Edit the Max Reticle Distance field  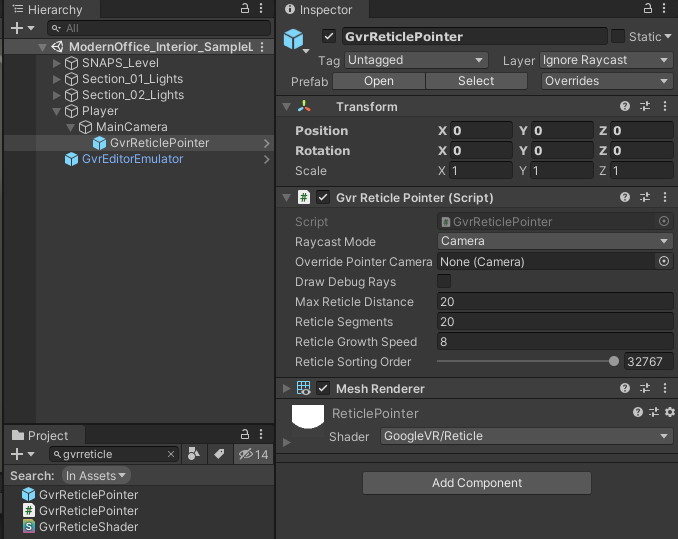(x=555, y=302)
